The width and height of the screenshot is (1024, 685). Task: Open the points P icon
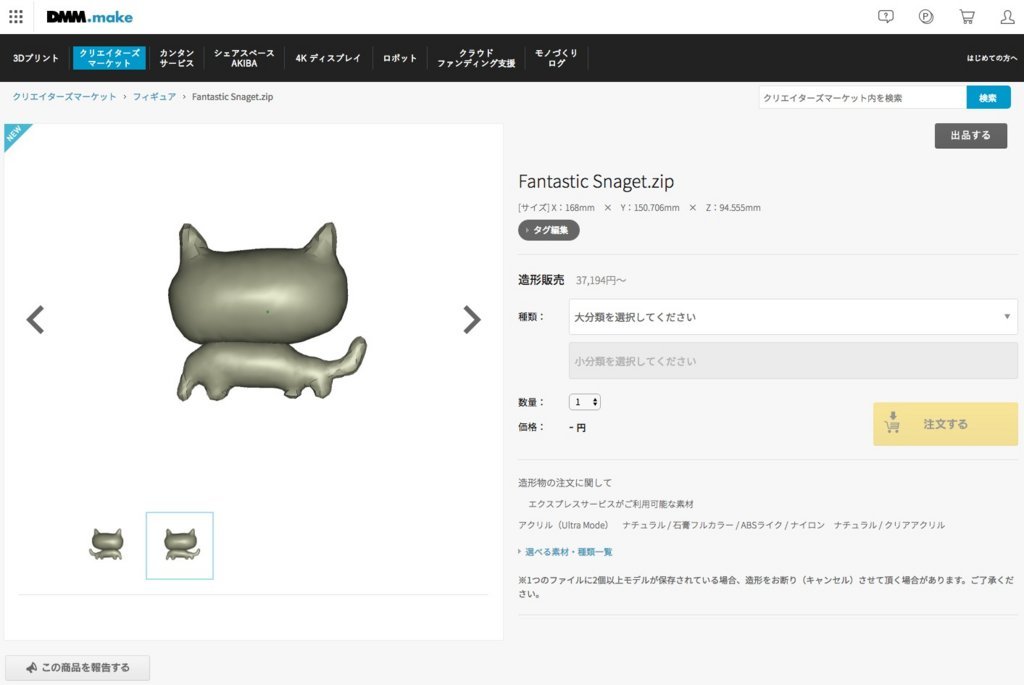click(x=926, y=17)
